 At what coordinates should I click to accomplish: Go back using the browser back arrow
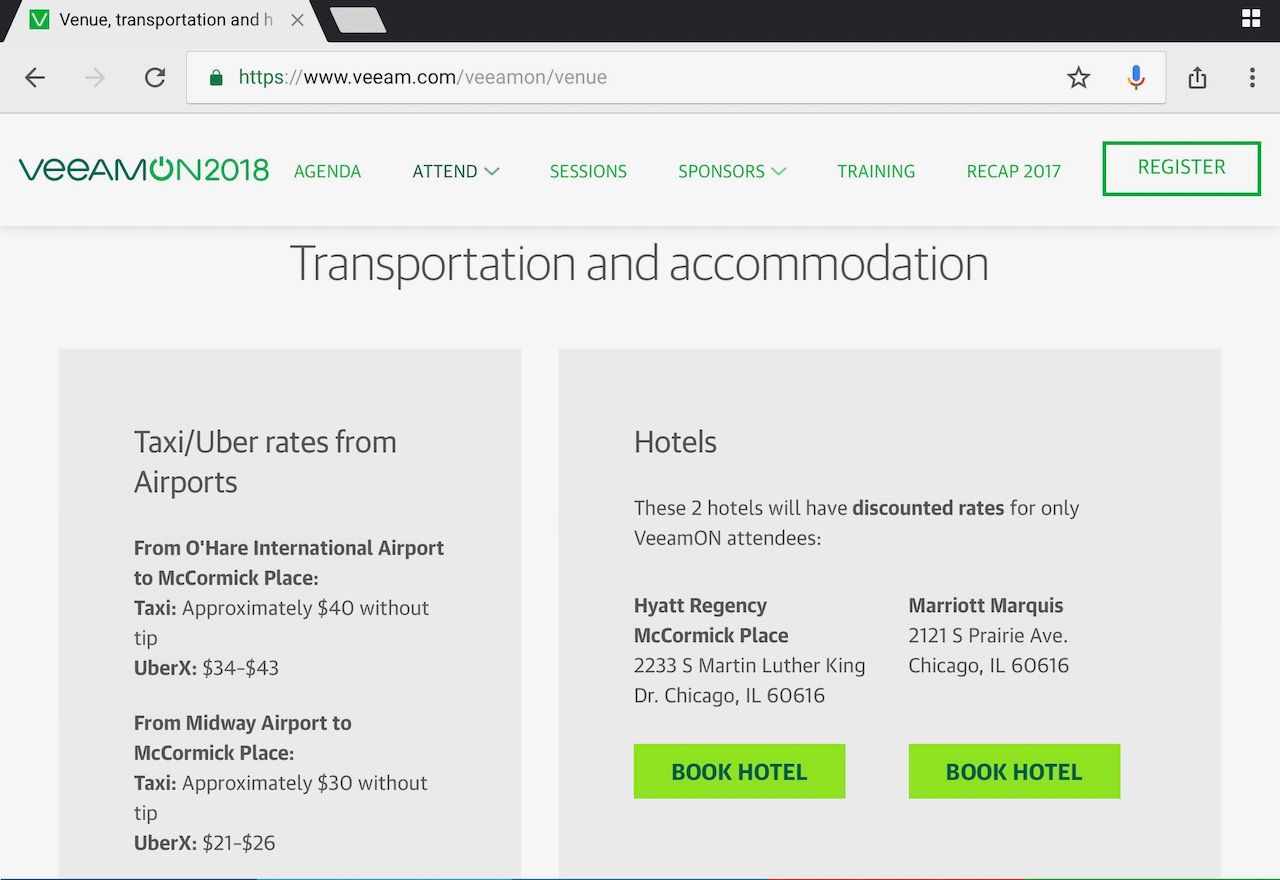pos(35,78)
